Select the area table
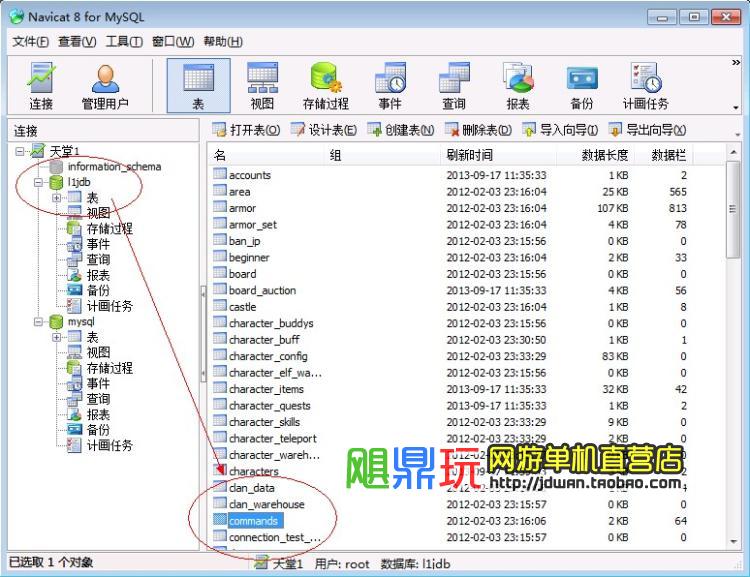Screen dimensions: 750x577 (239, 192)
